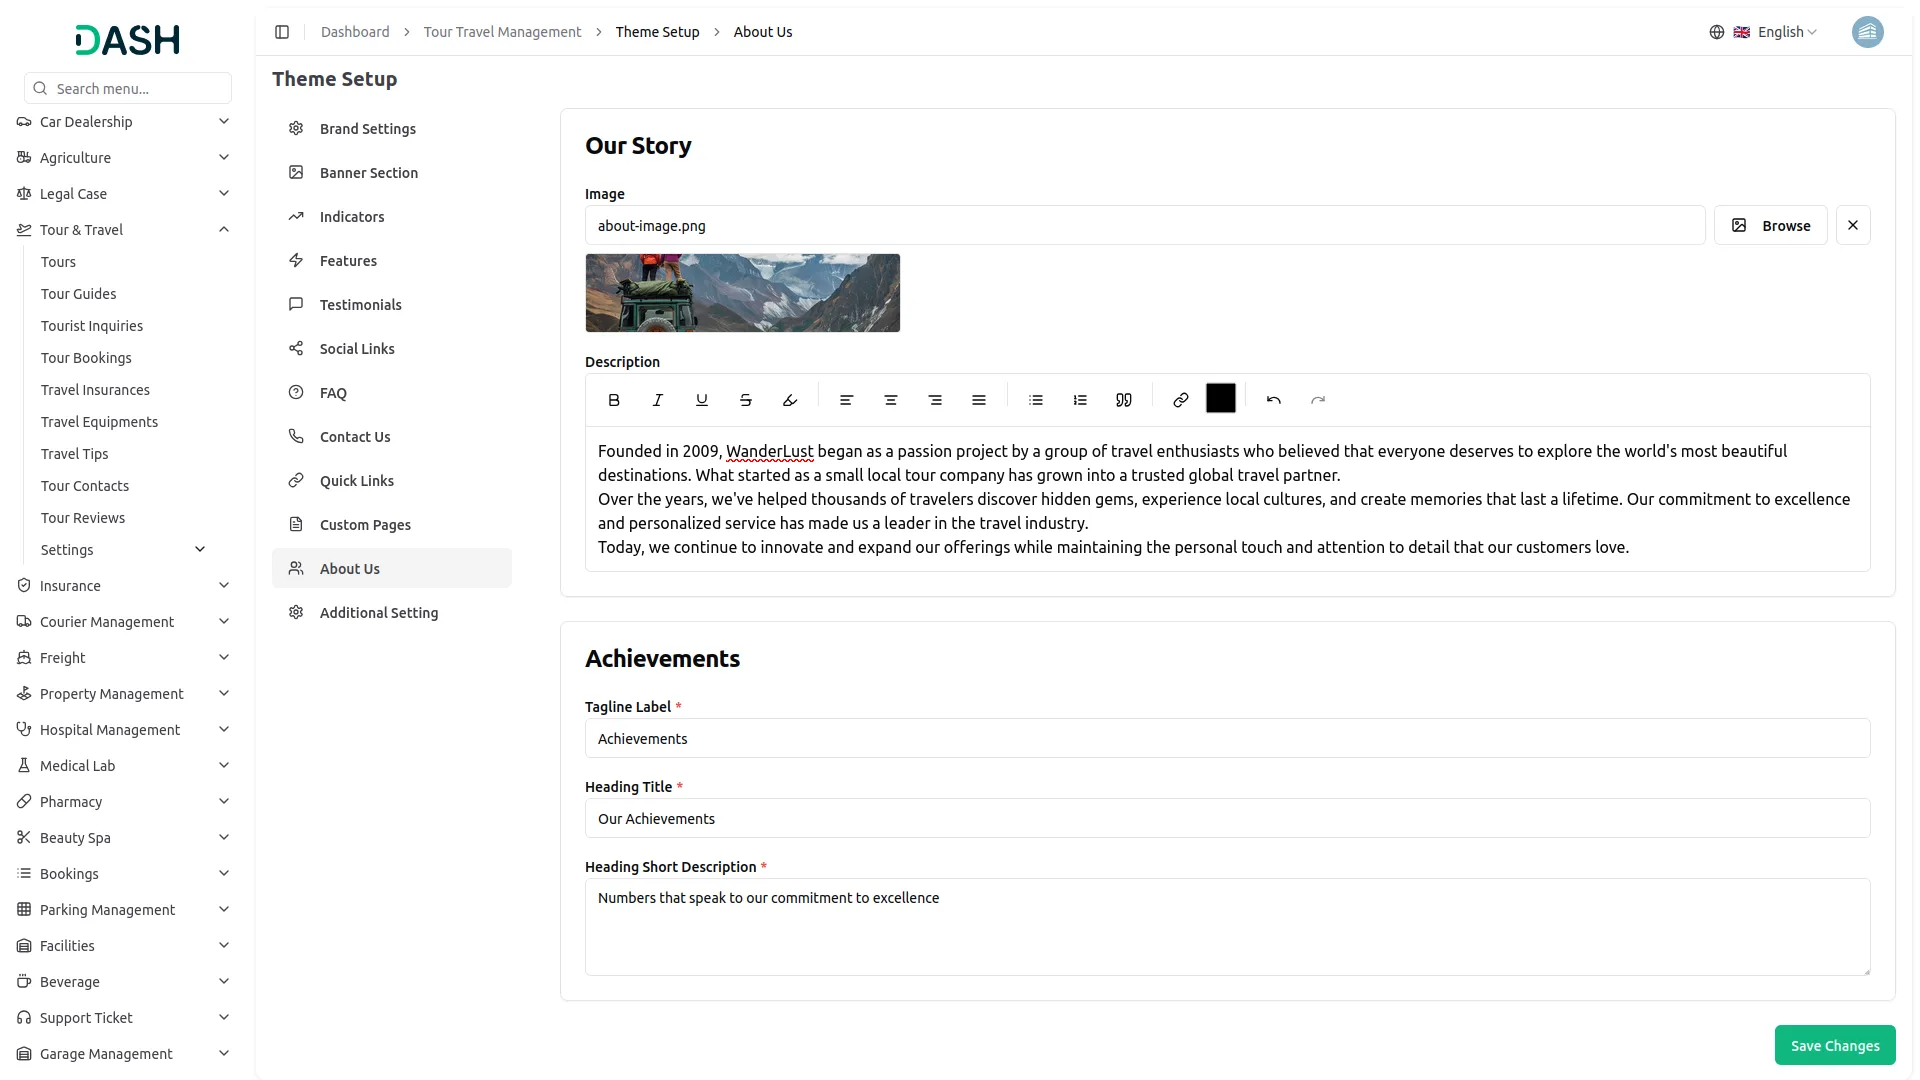
Task: Toggle the sidebar with the panel icon
Action: [282, 32]
